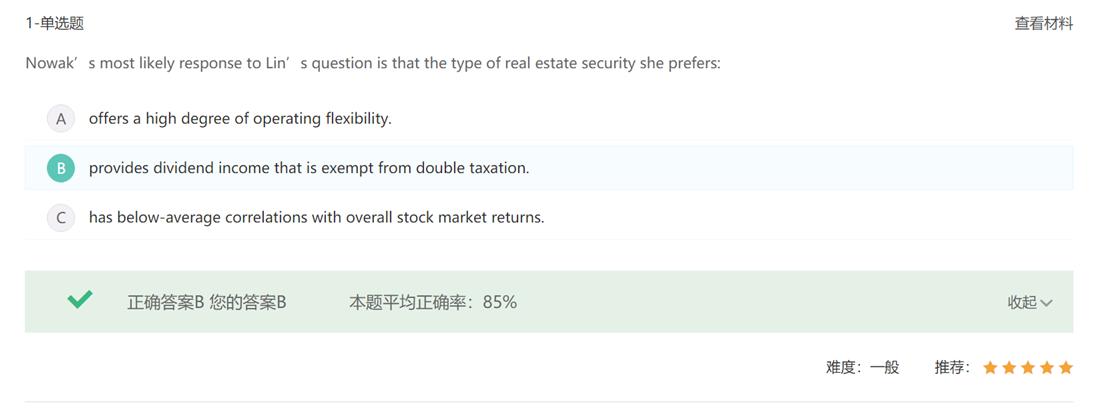This screenshot has height=410, width=1100.
Task: Click the 1-单选题 heading
Action: pyautogui.click(x=55, y=24)
